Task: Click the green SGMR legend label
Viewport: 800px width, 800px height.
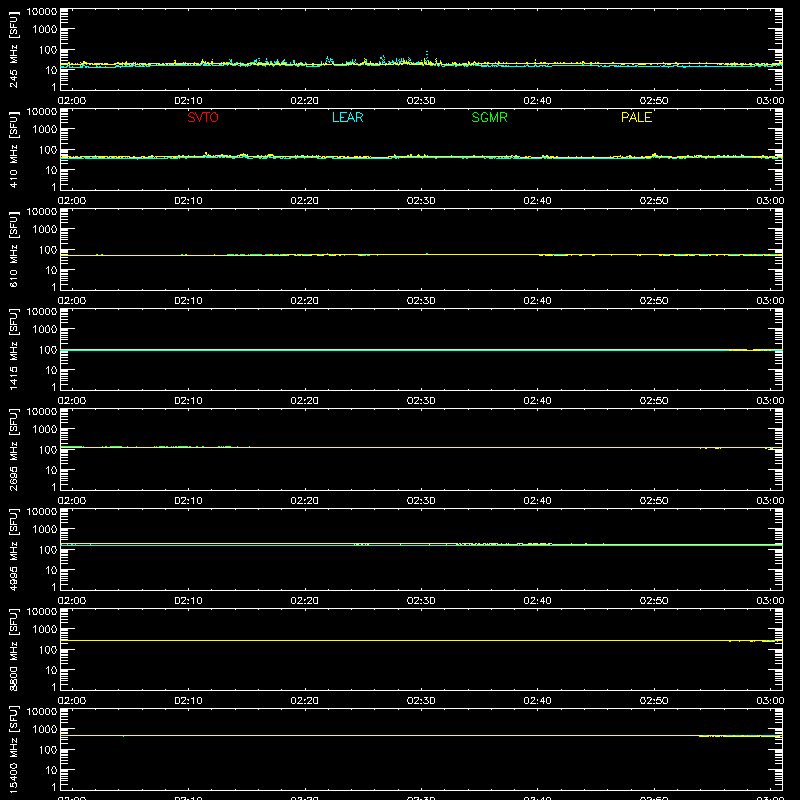Action: pos(489,117)
